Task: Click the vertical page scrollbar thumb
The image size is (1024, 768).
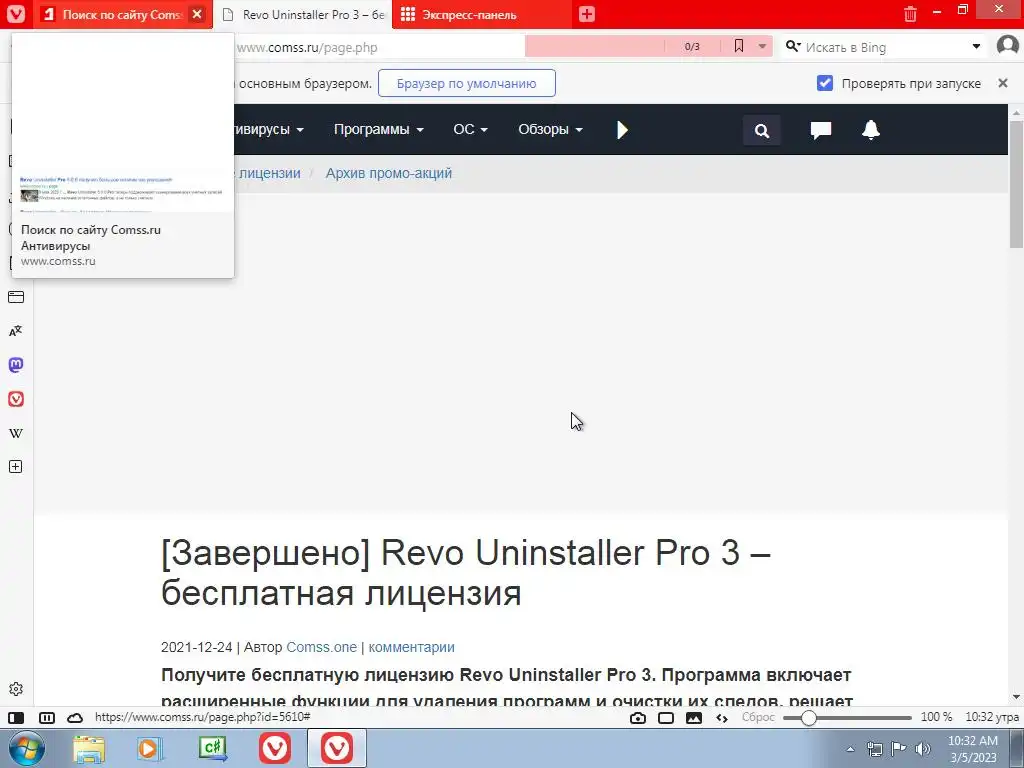Action: coord(1016,184)
